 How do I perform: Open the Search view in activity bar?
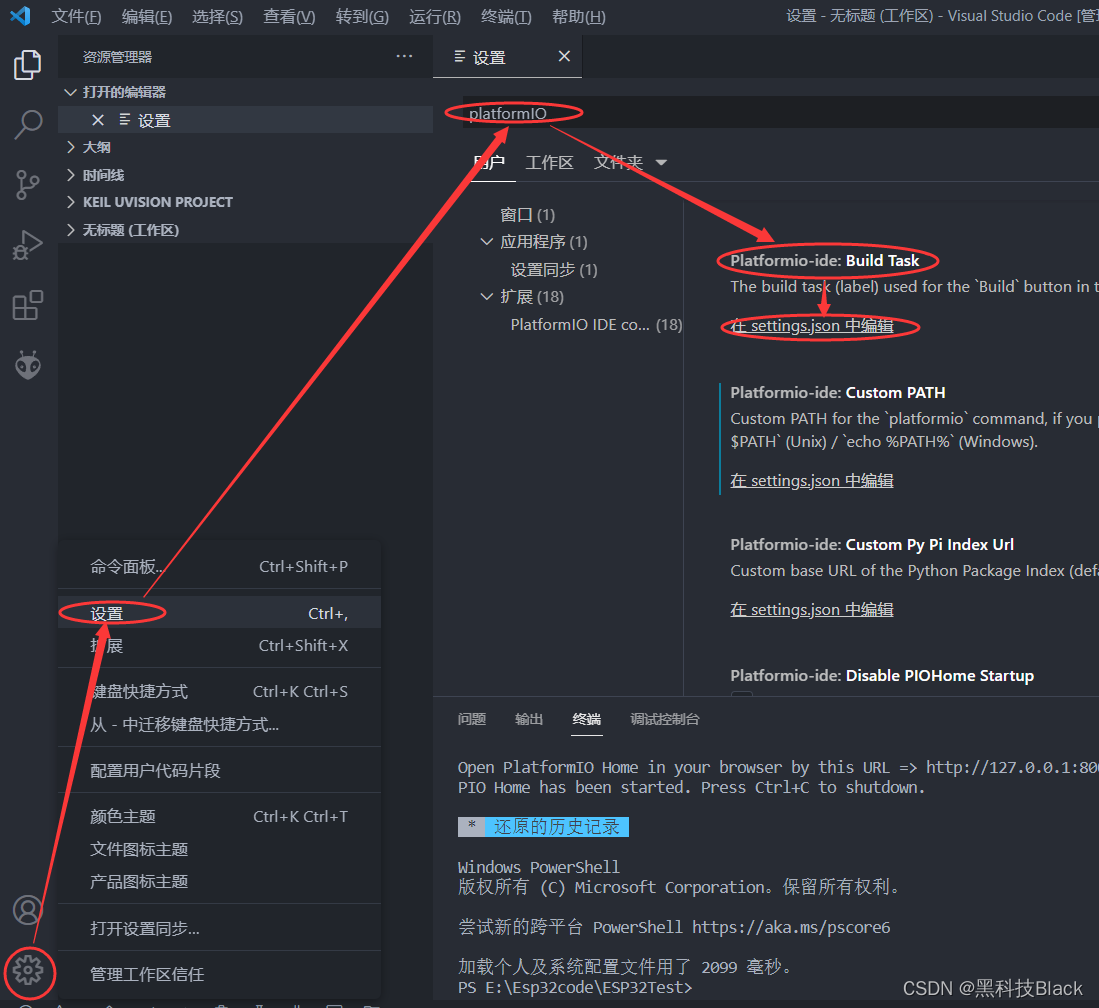[x=27, y=125]
